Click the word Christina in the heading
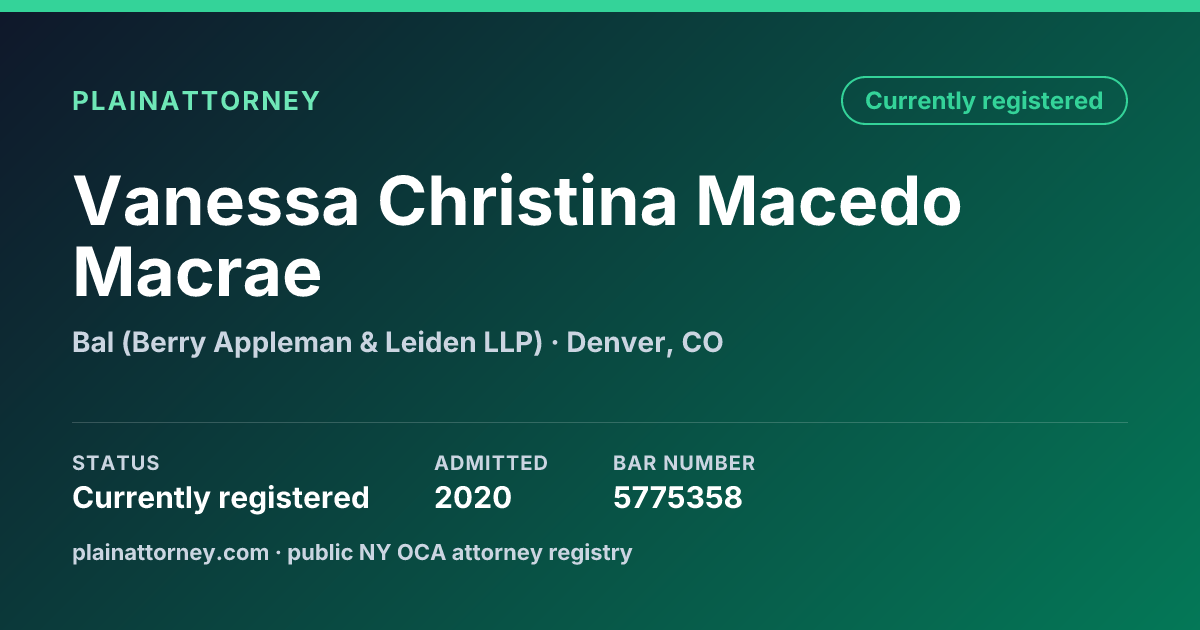The height and width of the screenshot is (630, 1200). click(527, 201)
